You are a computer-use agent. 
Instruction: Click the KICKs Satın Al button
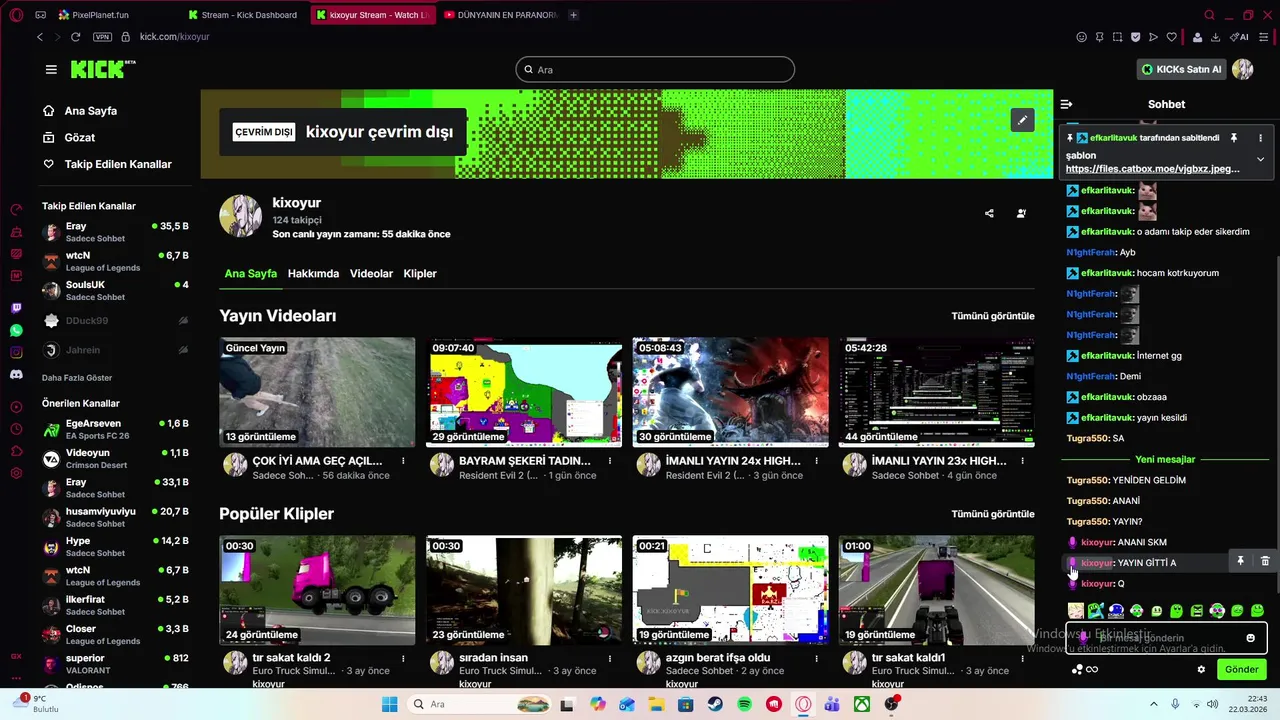tap(1181, 69)
